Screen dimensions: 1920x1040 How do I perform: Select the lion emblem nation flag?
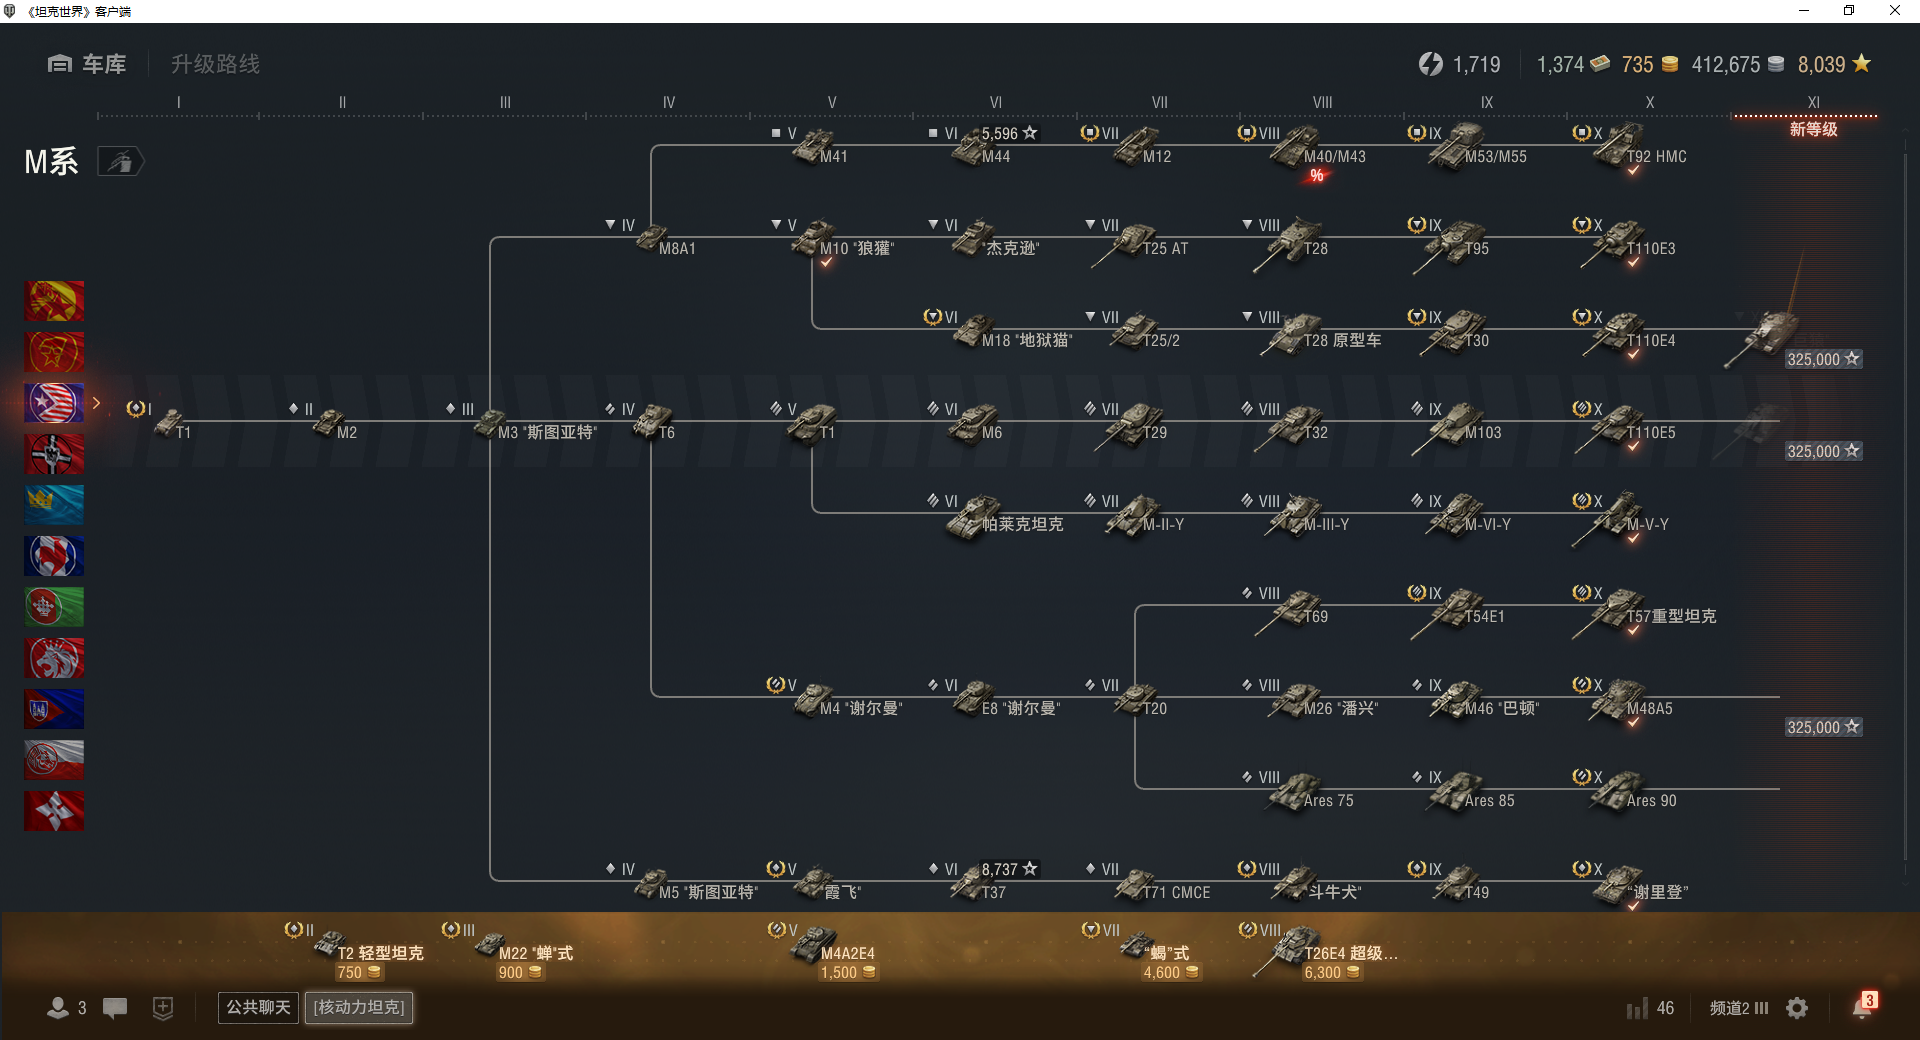(54, 658)
